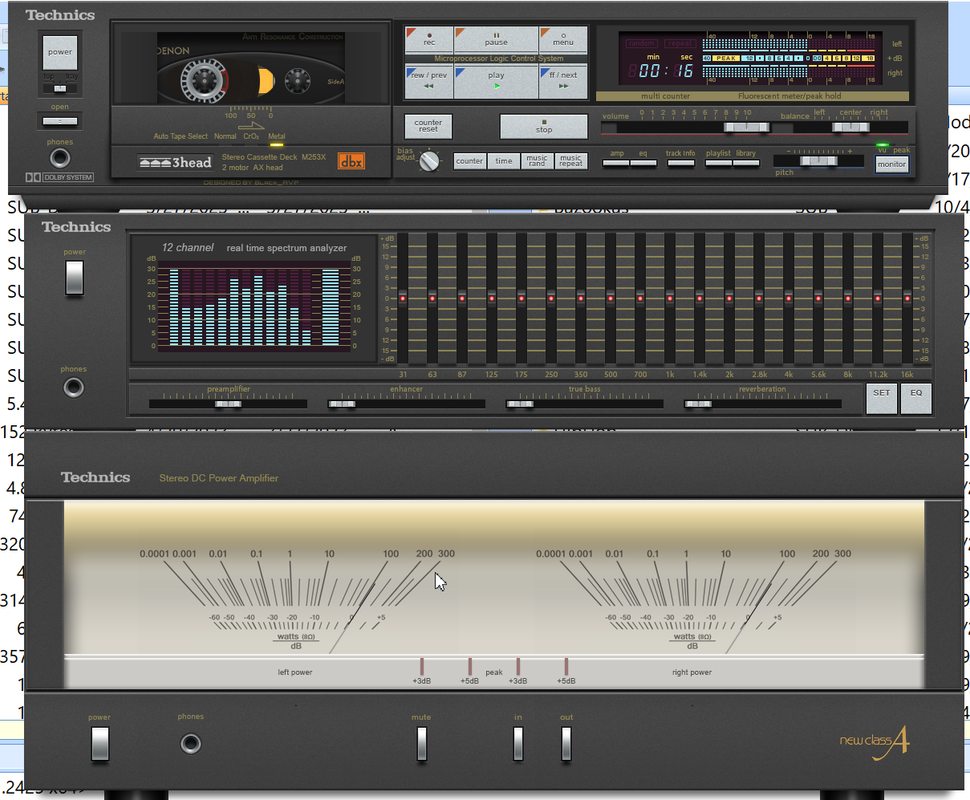Click the phones jack on the power amplifier
Image resolution: width=970 pixels, height=800 pixels.
[x=191, y=743]
